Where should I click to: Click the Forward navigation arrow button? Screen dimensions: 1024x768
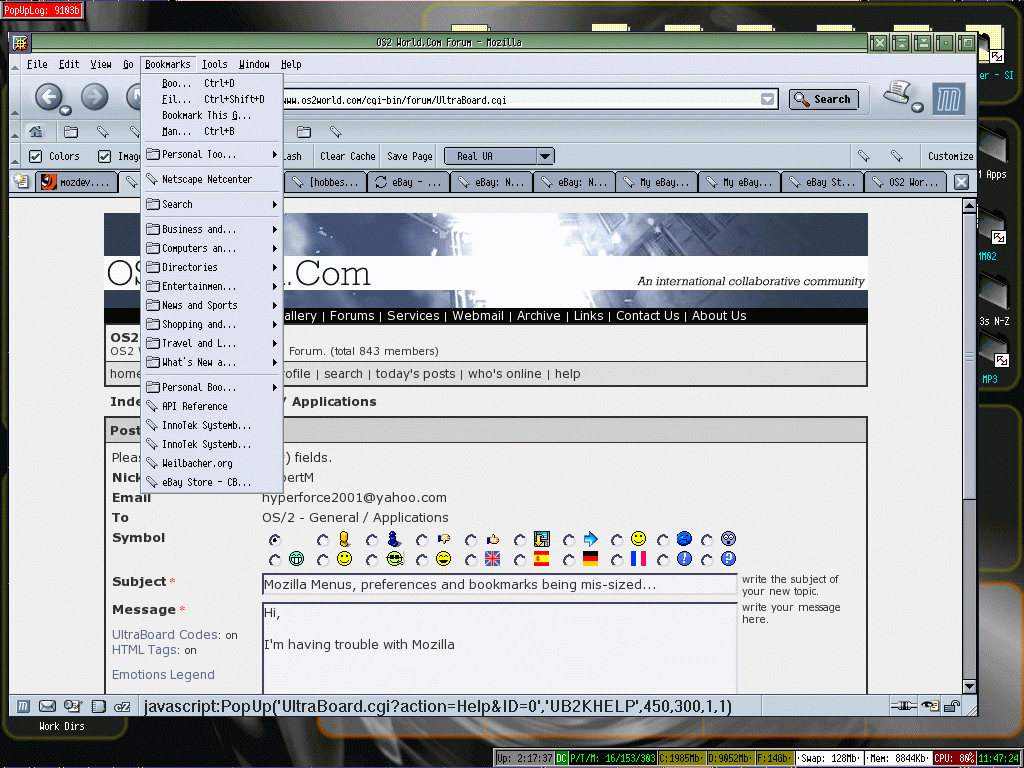pos(94,97)
